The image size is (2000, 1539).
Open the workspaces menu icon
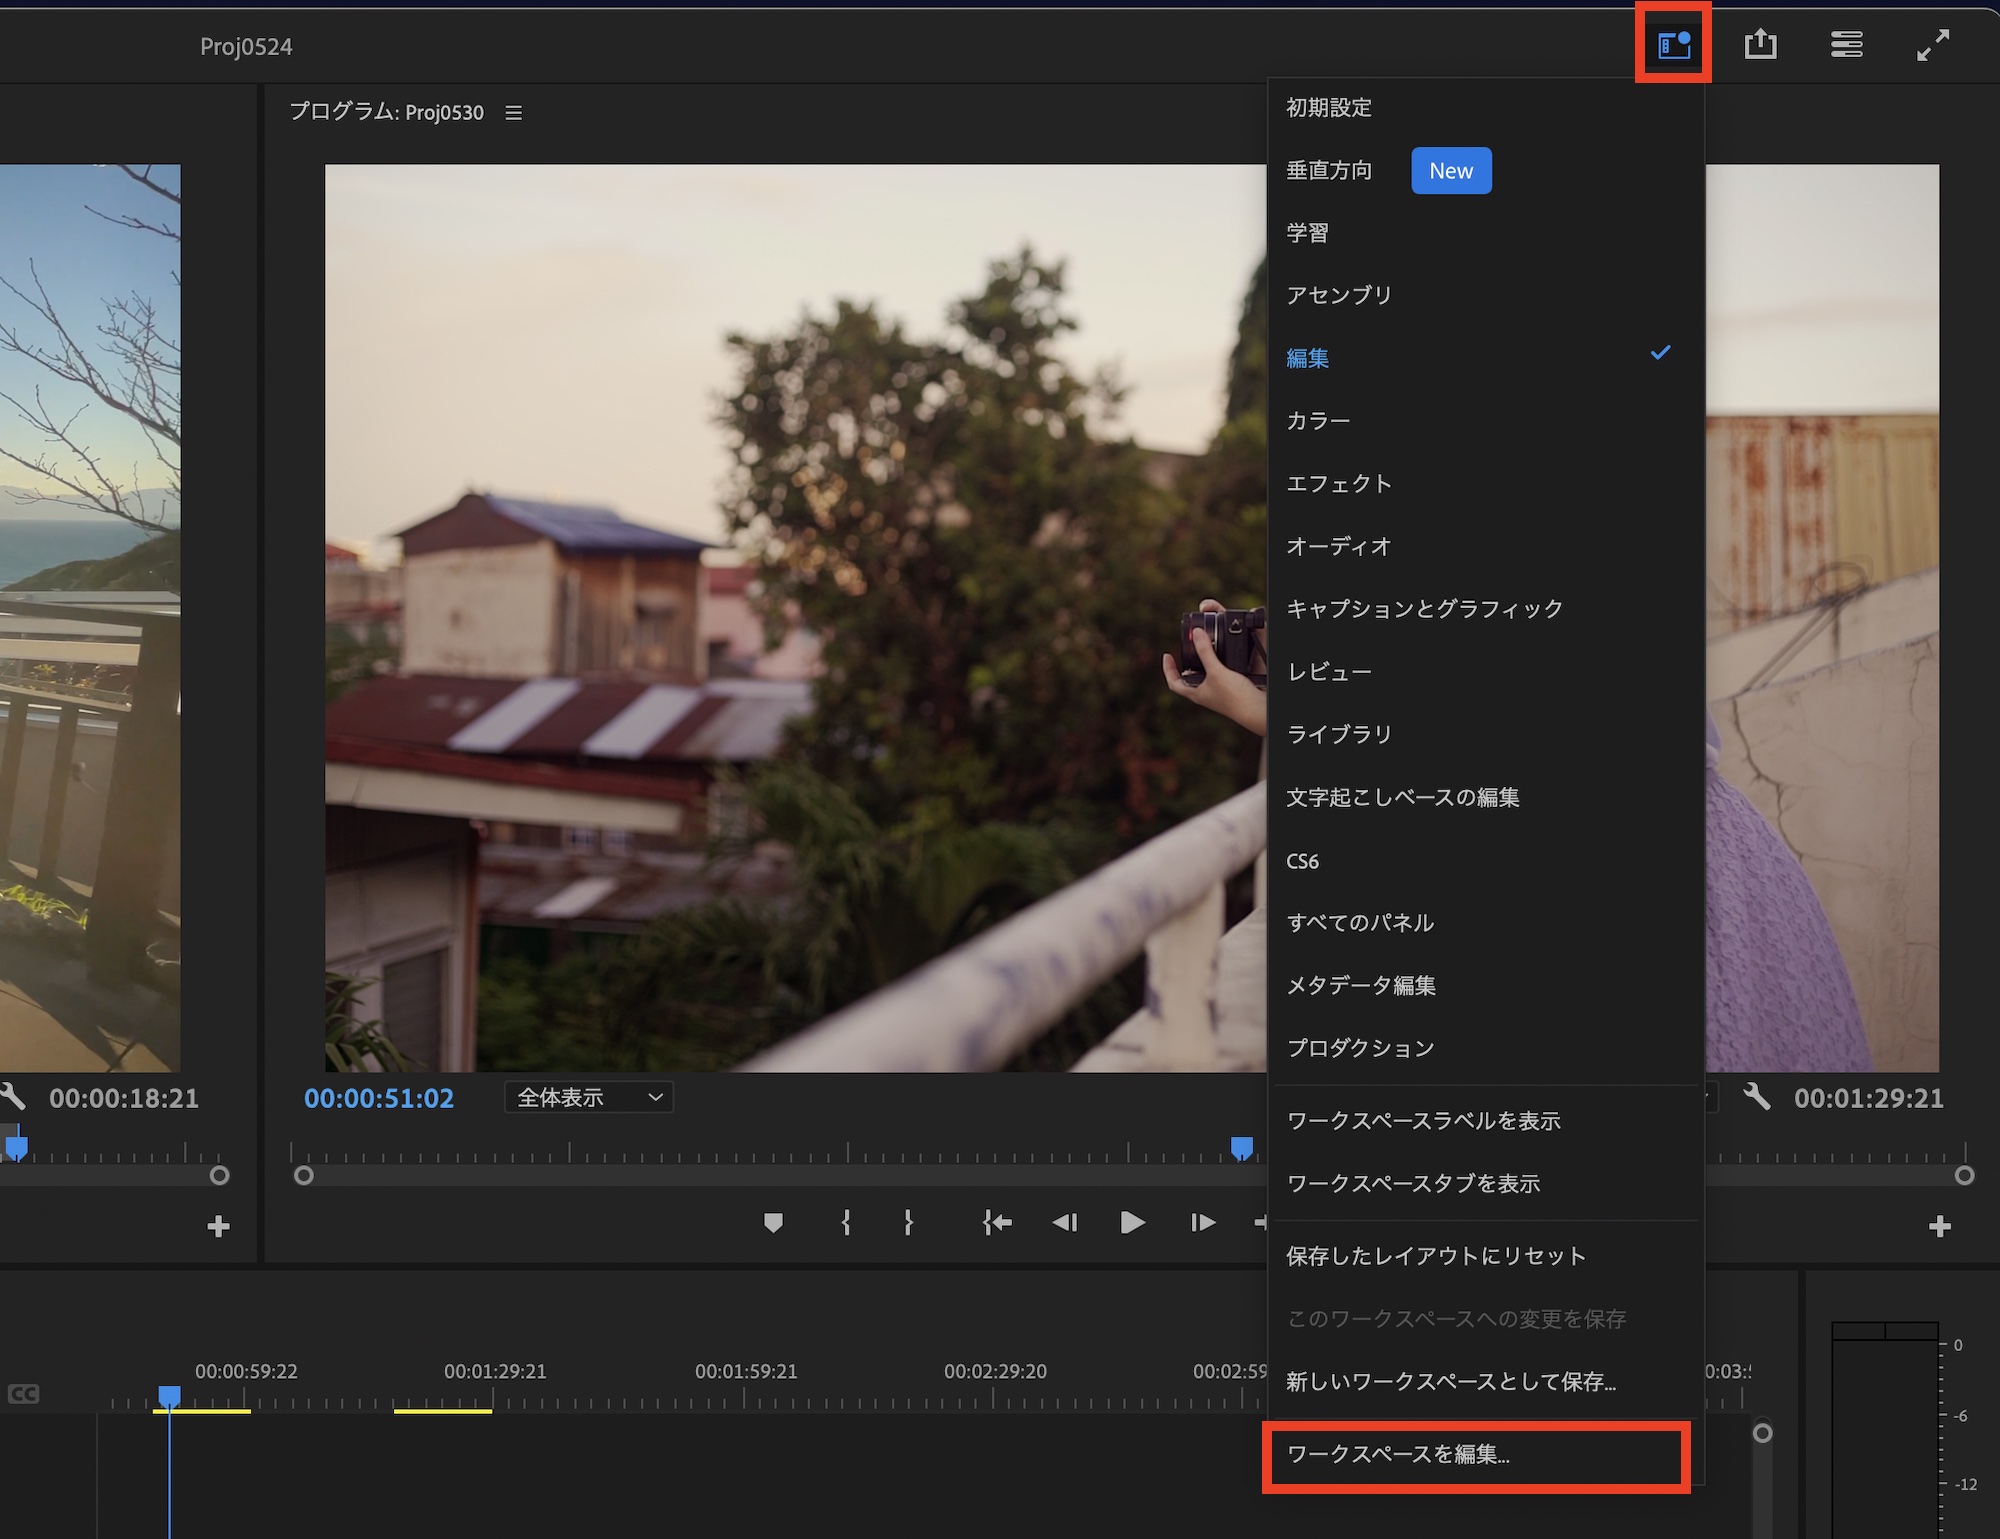[1673, 45]
